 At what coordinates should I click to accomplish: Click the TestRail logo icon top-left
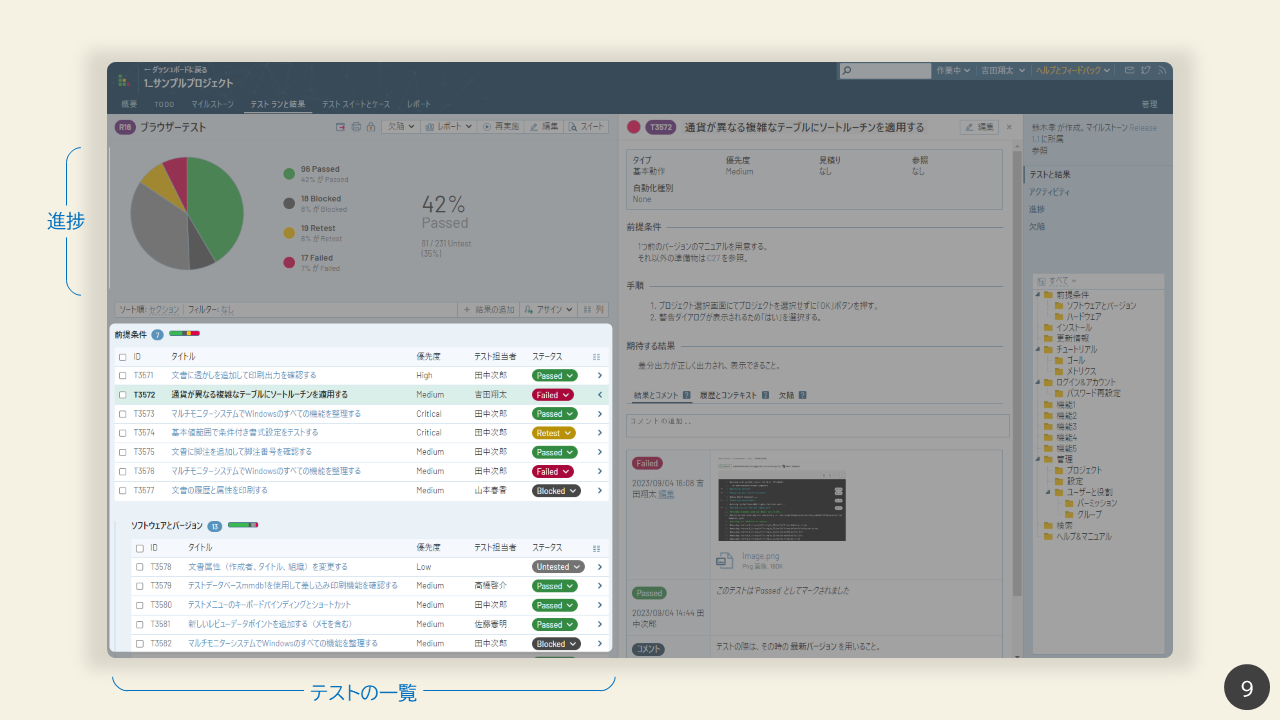point(124,80)
